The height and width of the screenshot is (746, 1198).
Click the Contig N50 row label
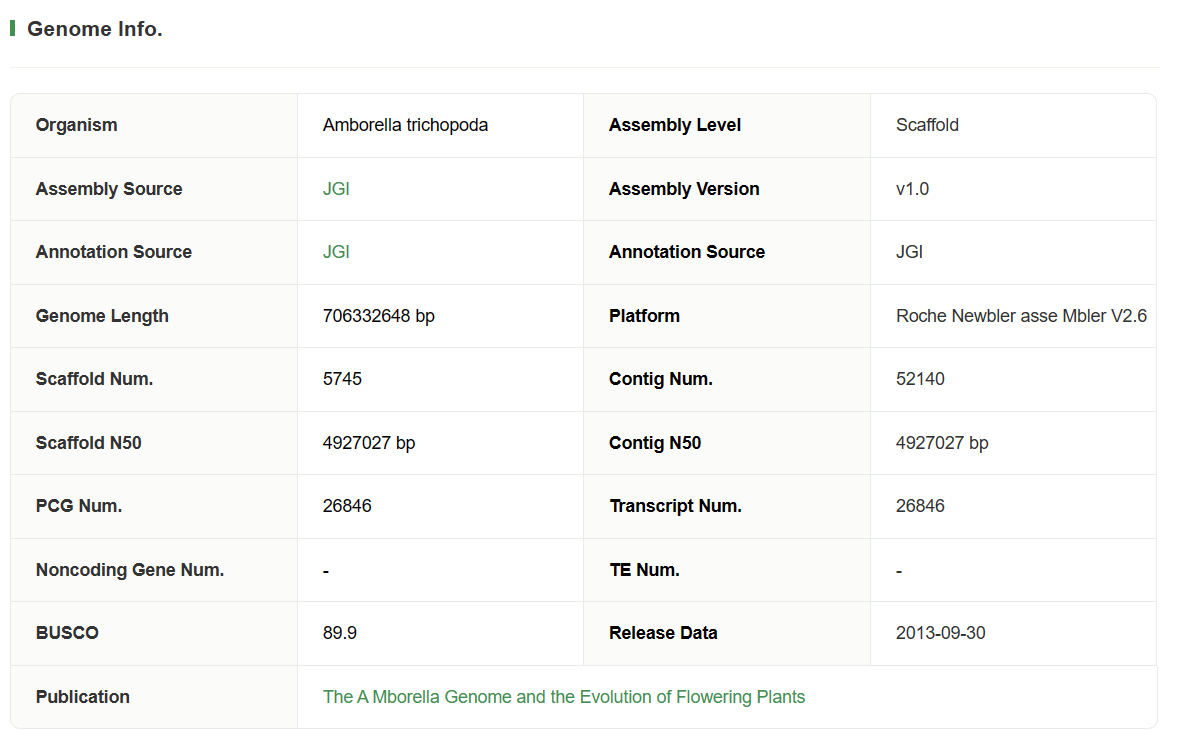[654, 443]
